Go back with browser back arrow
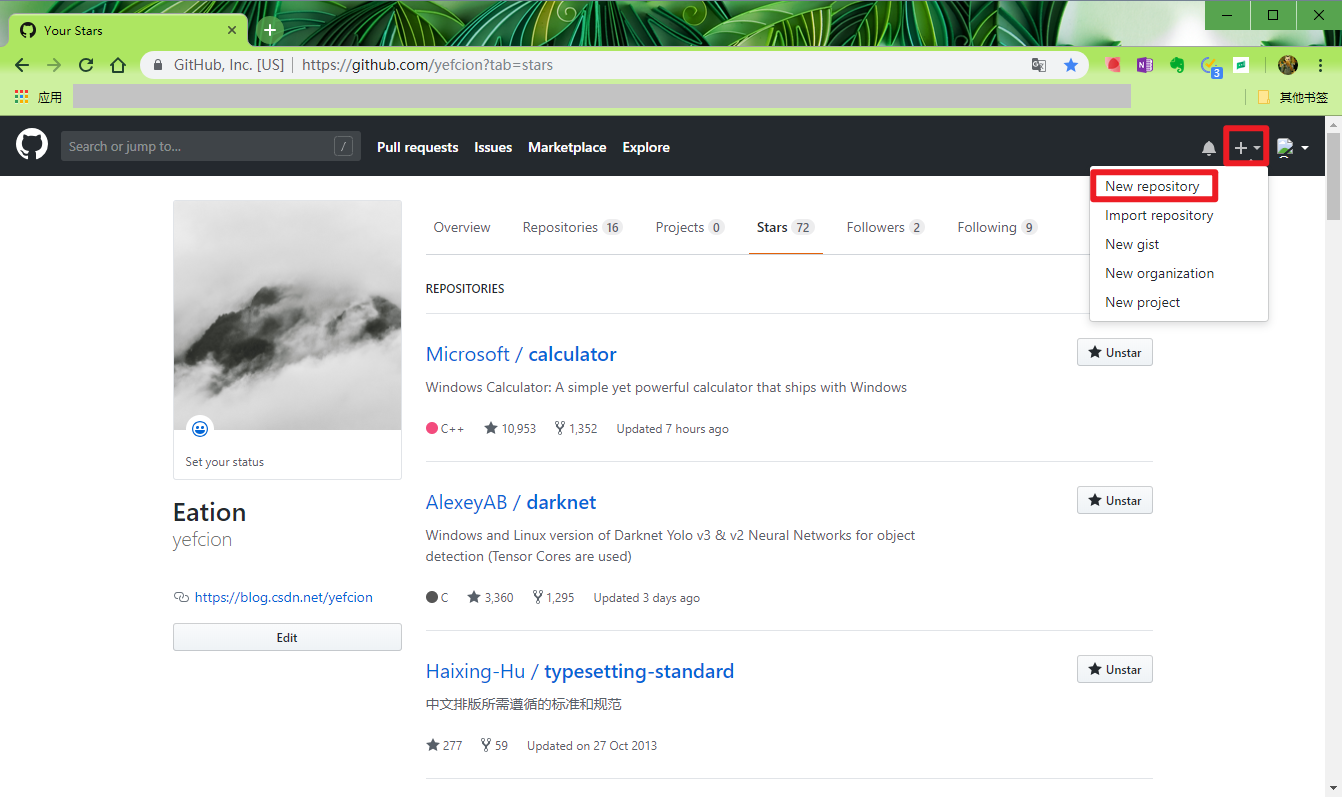Screen dimensions: 1342x797 pyautogui.click(x=22, y=65)
